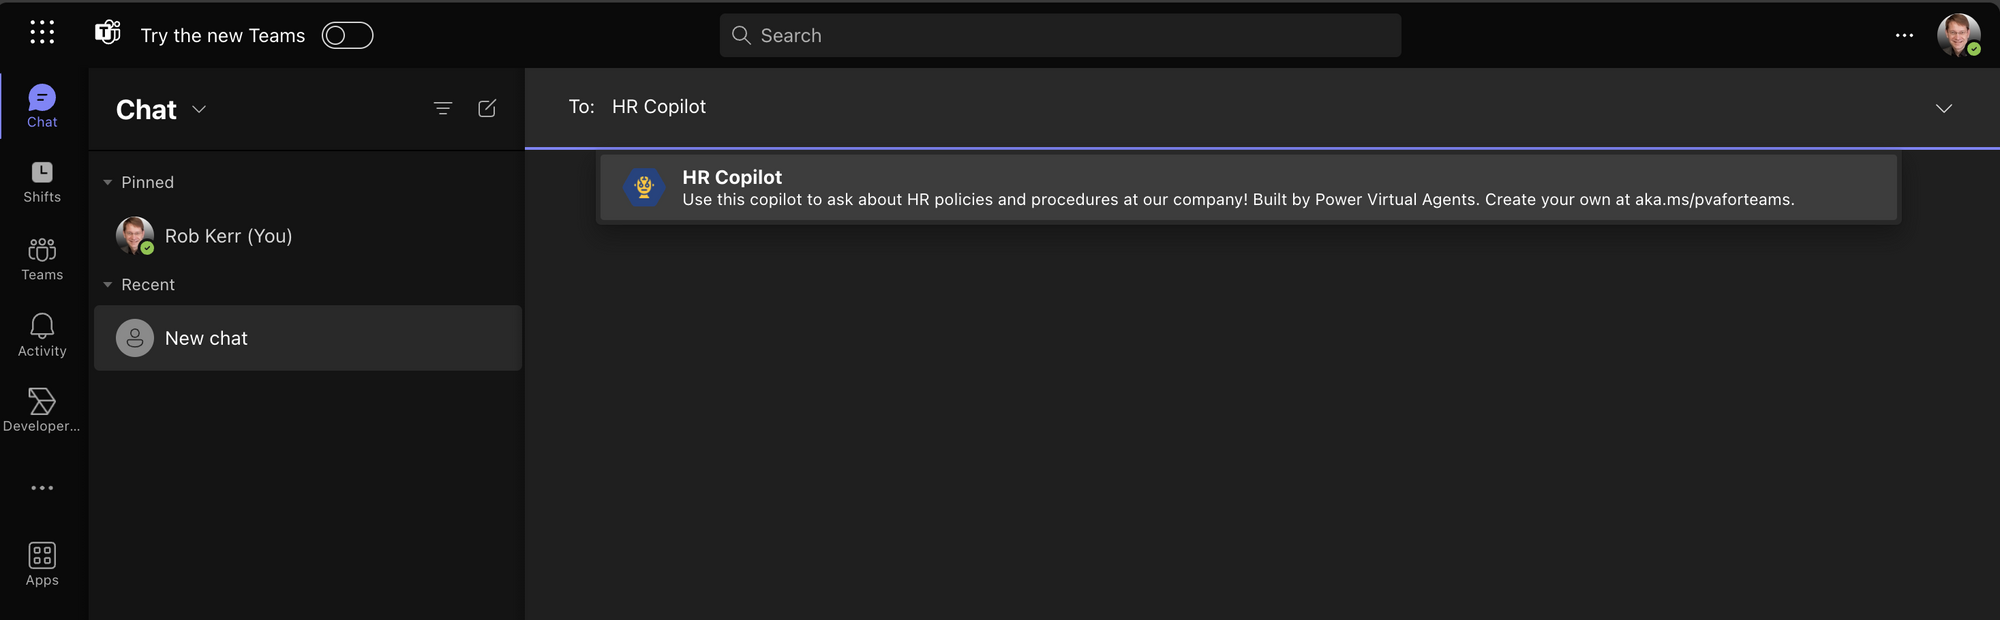Open the Developer Portal app

click(42, 410)
